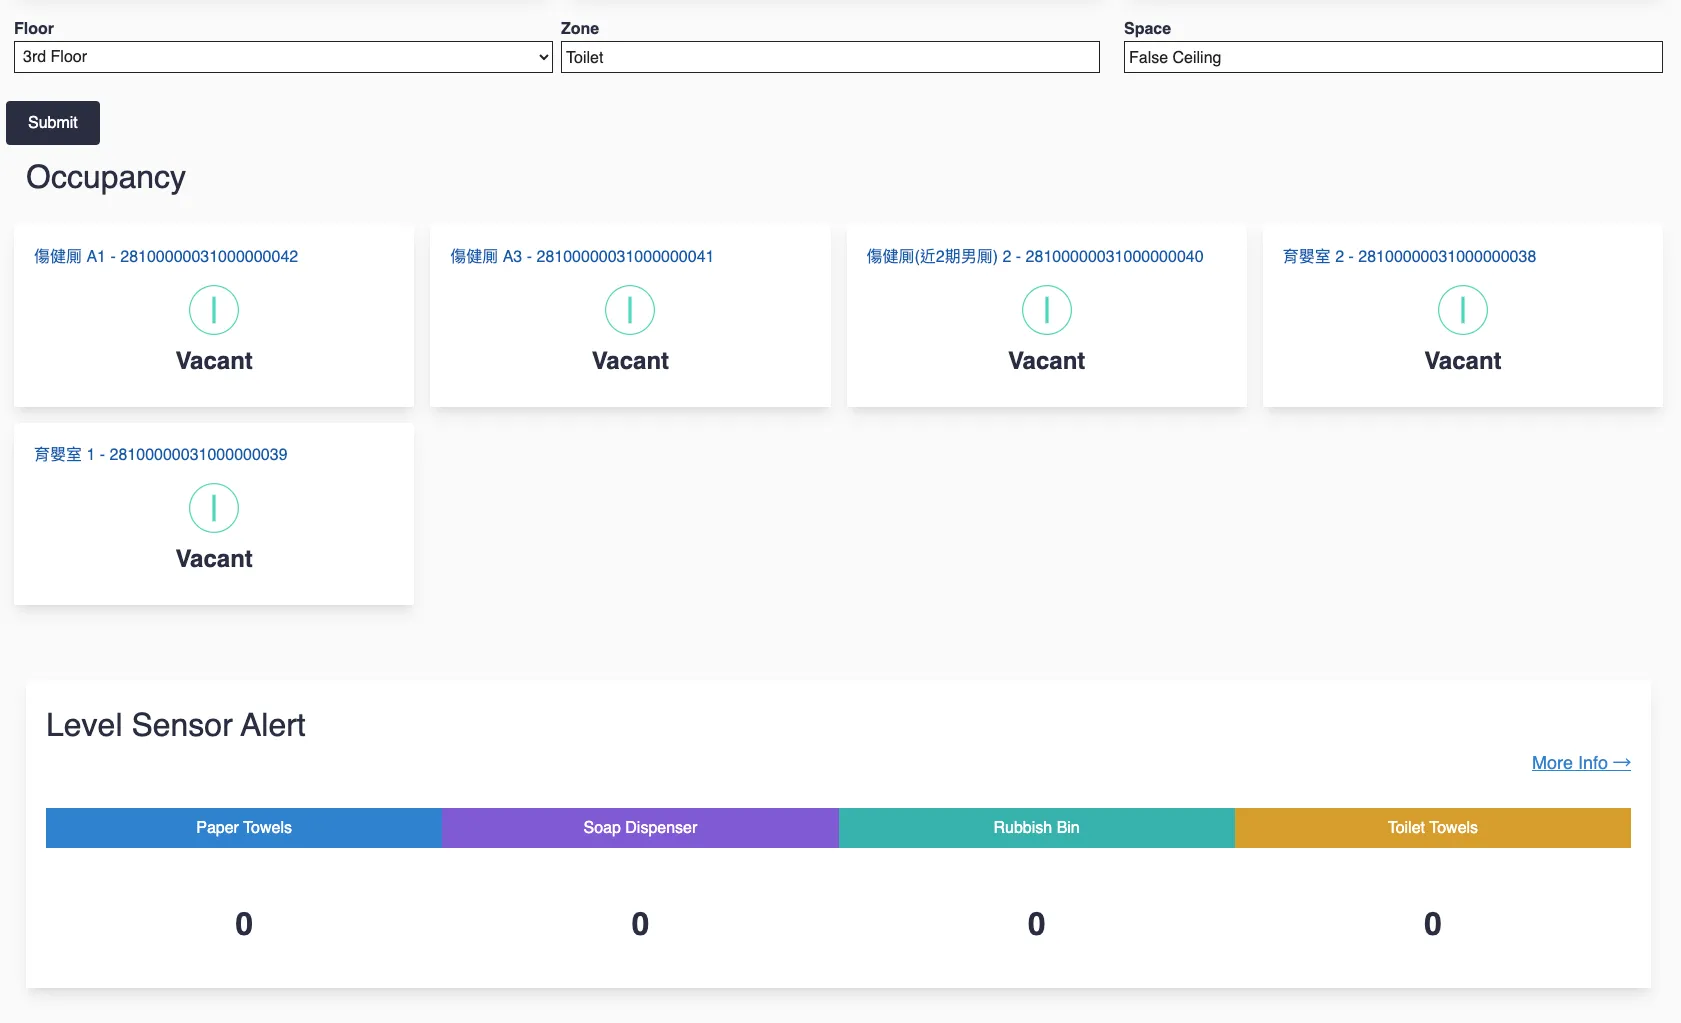Viewport: 1681px width, 1023px height.
Task: Click vacant status icon on 傷健厠 A1 card
Action: [214, 310]
